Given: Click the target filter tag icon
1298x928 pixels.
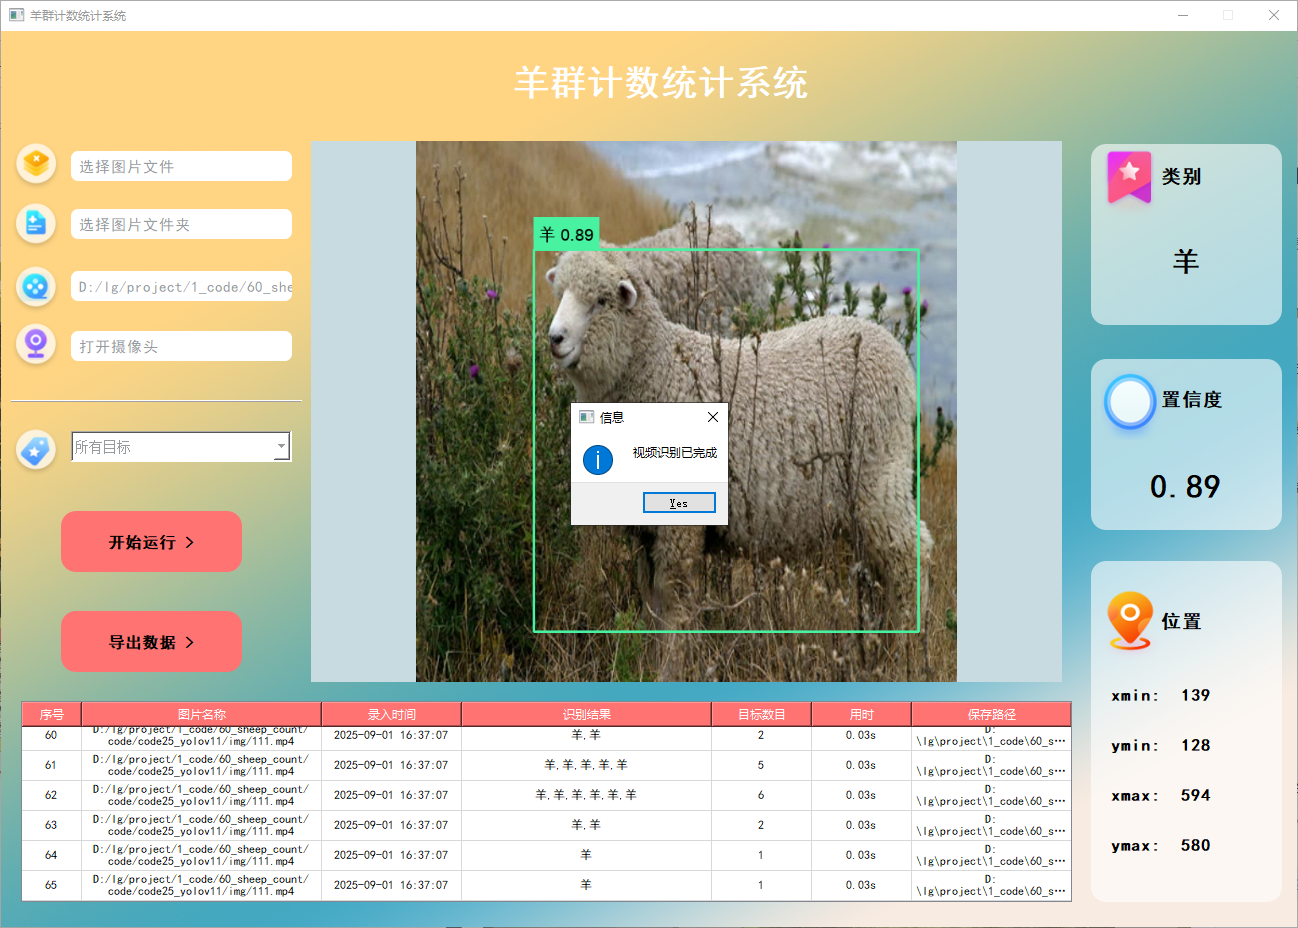Looking at the screenshot, I should pyautogui.click(x=36, y=450).
